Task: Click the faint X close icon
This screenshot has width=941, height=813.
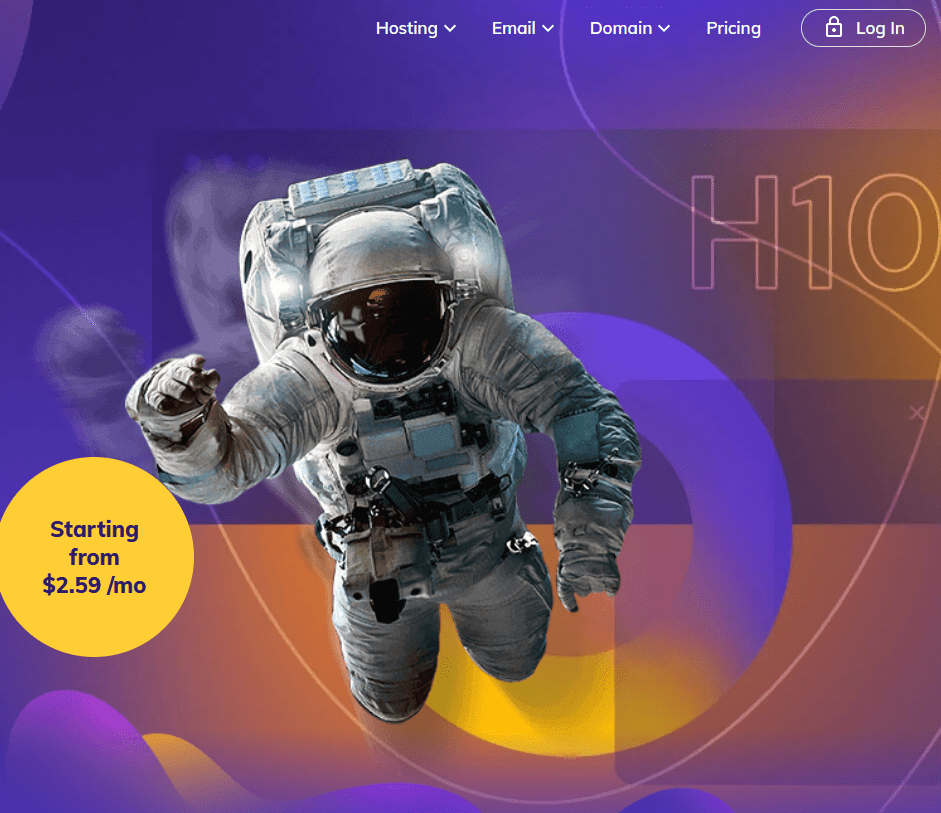Action: pos(916,412)
